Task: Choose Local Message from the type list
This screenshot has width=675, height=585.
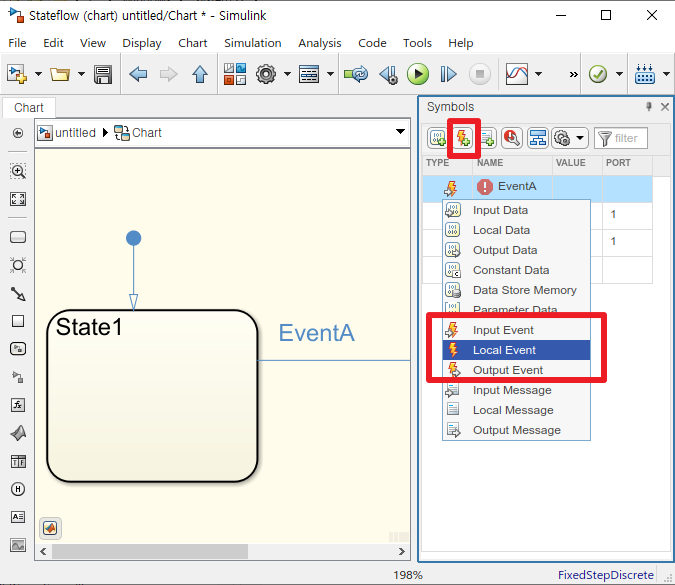Action: pos(516,410)
